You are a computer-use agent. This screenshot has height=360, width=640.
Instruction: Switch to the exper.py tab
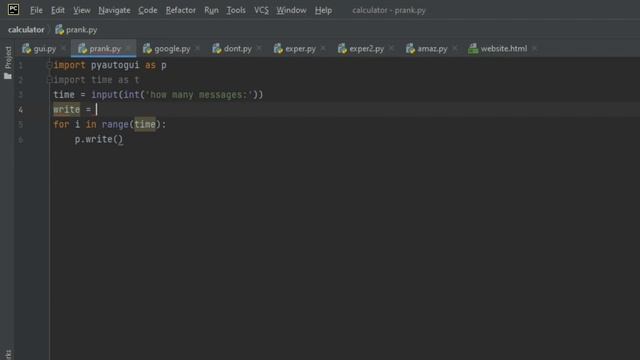pos(300,49)
